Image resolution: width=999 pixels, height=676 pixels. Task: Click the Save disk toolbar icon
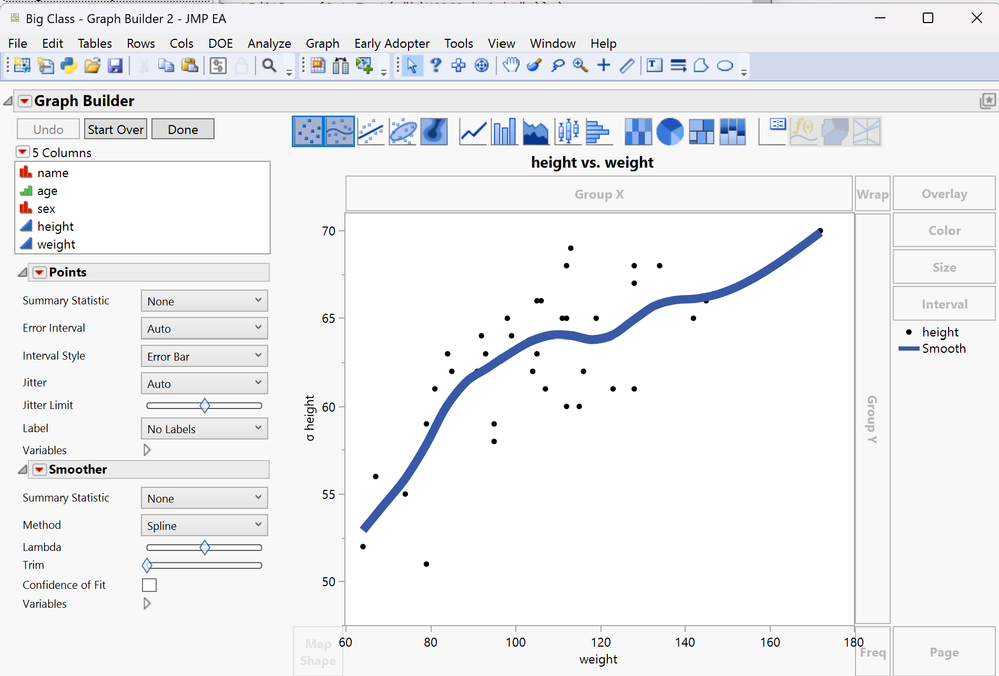[x=115, y=66]
